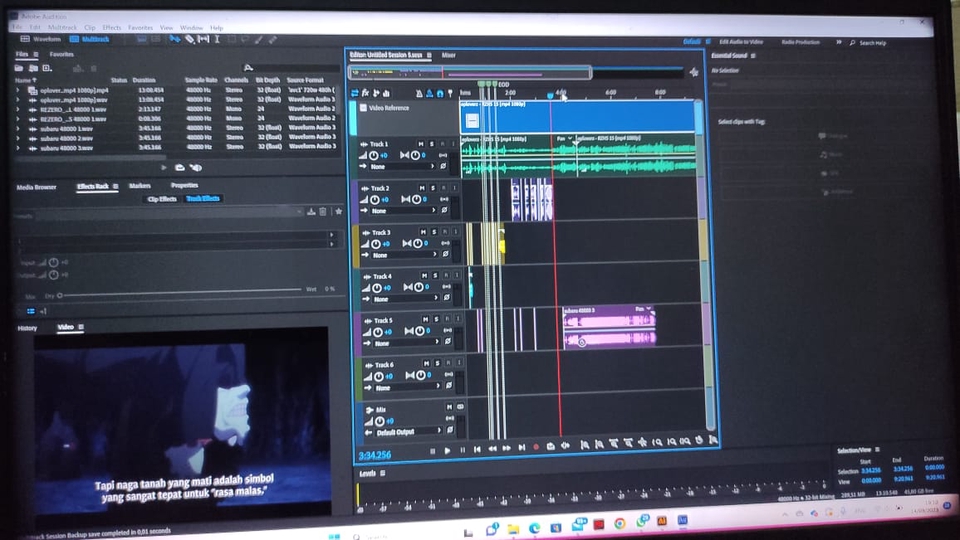Image resolution: width=960 pixels, height=540 pixels.
Task: Select the Slip tool in top toolbar
Action: [x=203, y=39]
